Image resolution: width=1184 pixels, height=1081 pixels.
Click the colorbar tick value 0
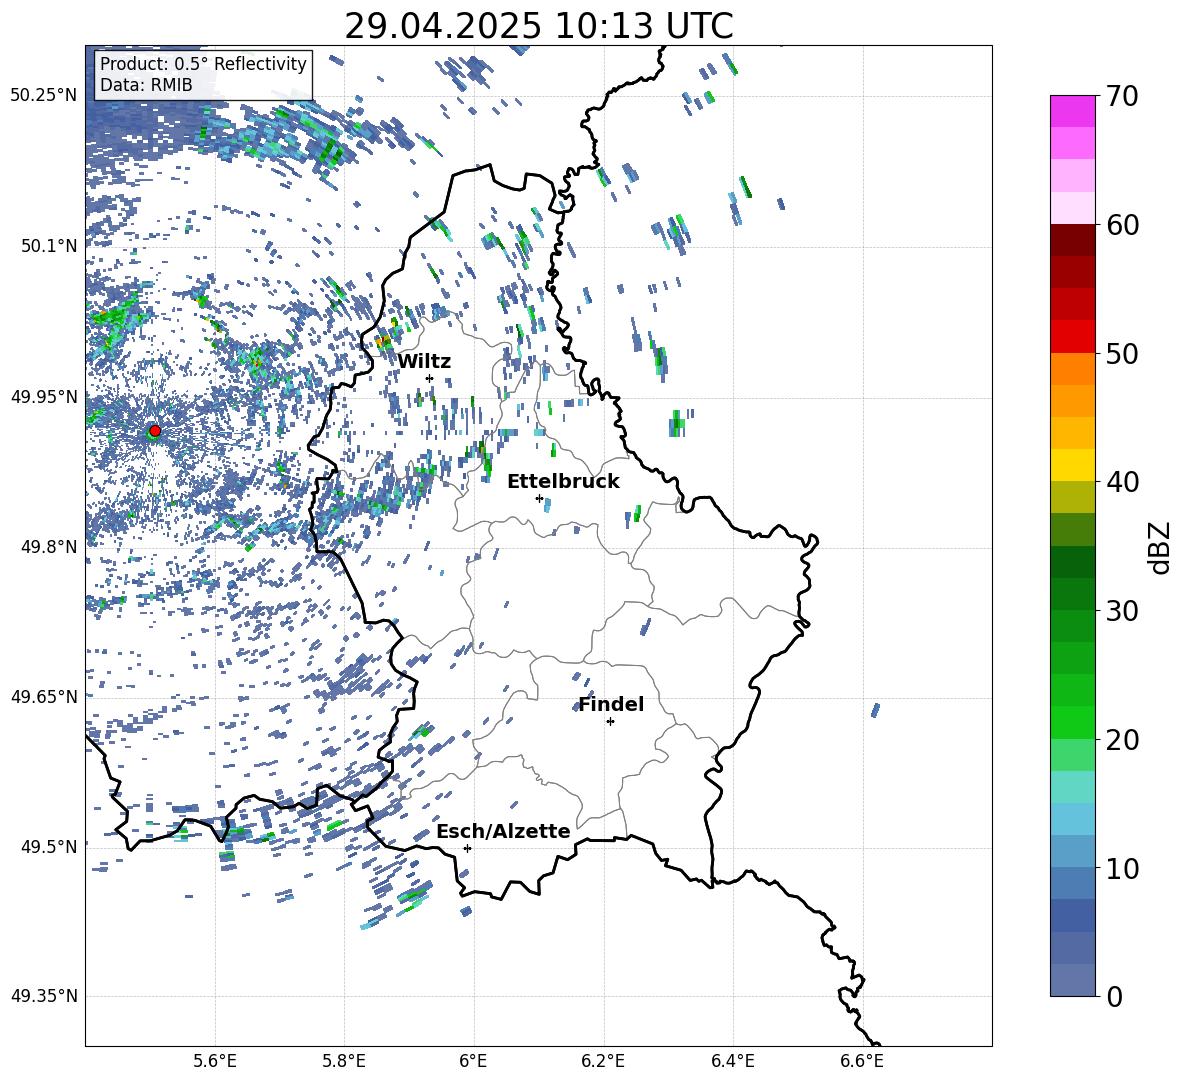[1114, 997]
